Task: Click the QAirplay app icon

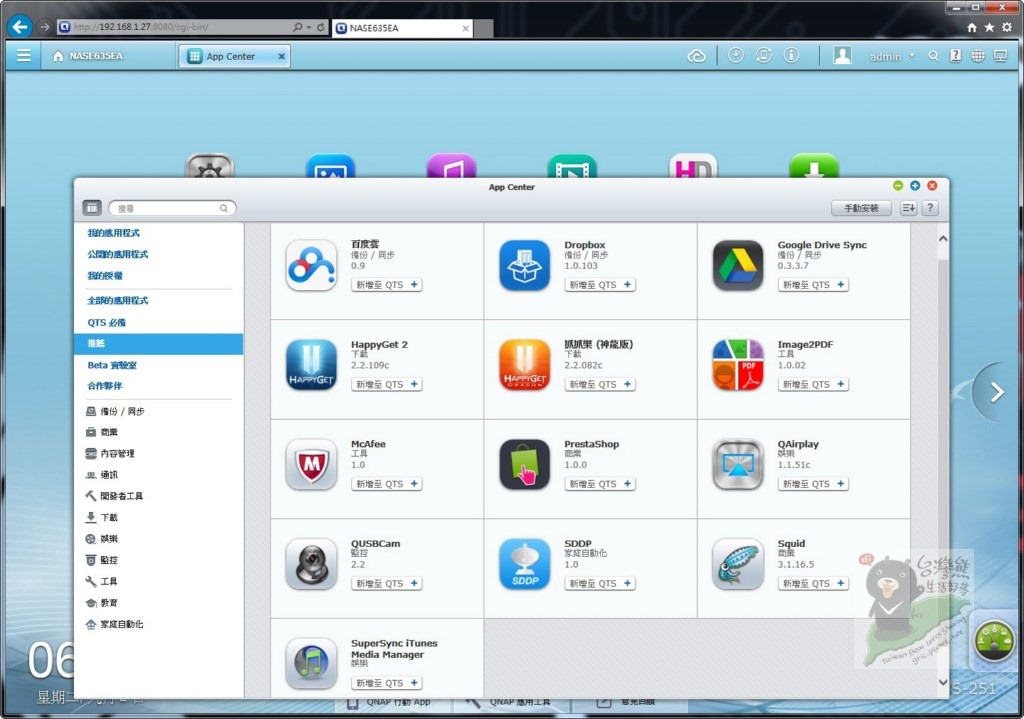Action: point(738,464)
